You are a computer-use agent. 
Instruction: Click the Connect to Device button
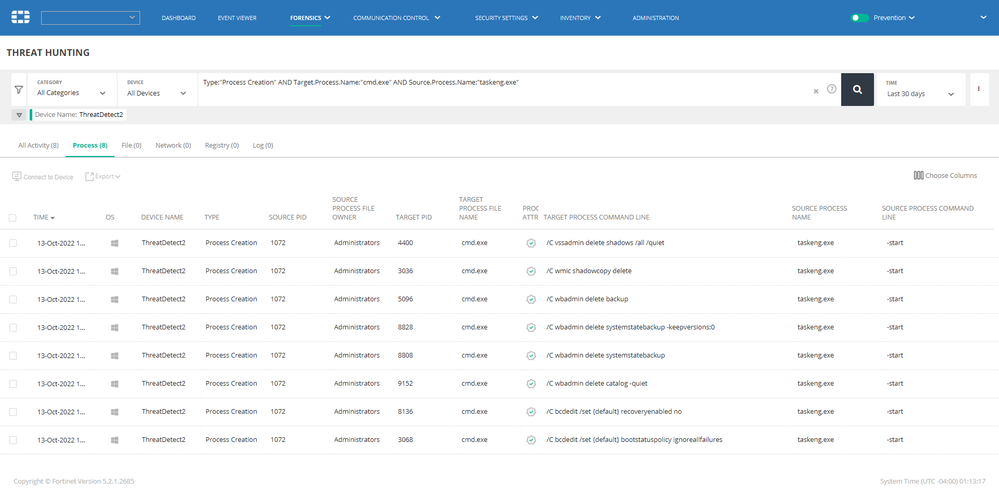click(43, 177)
